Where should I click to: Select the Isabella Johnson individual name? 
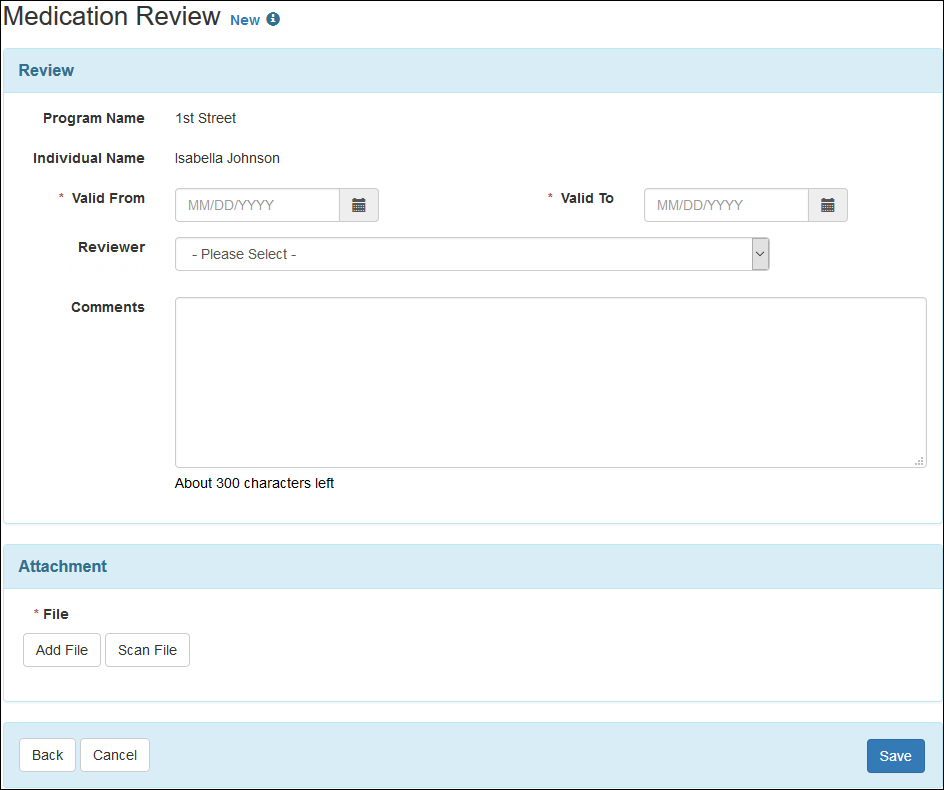(227, 158)
